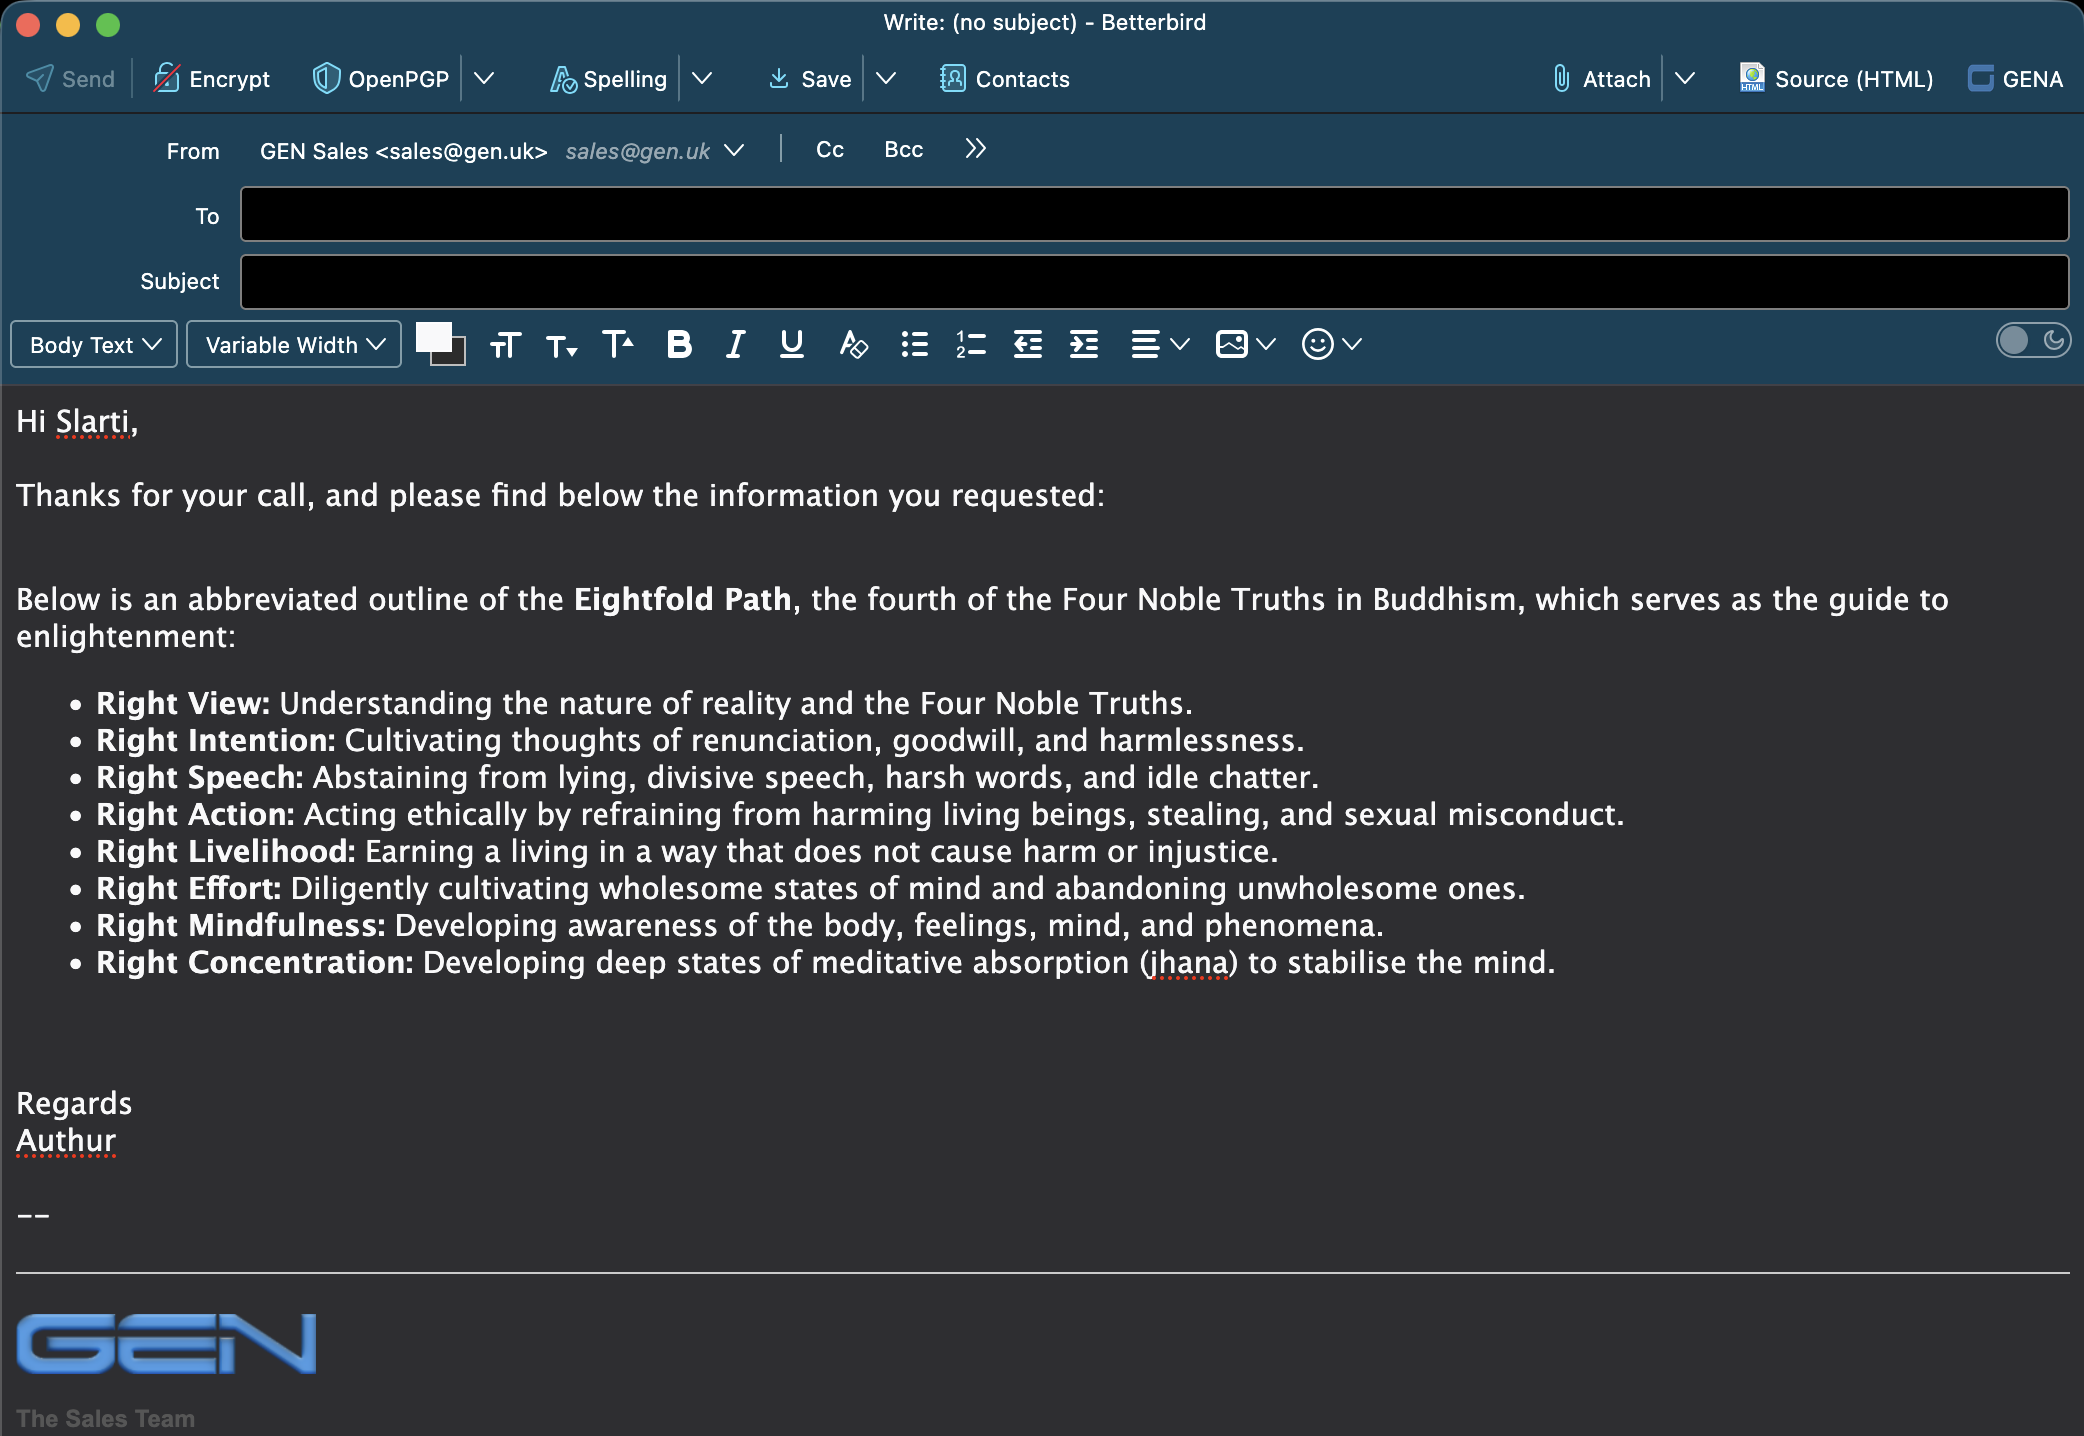Screen dimensions: 2084x1436
Task: Click the OpenPGP shield button
Action: point(381,79)
